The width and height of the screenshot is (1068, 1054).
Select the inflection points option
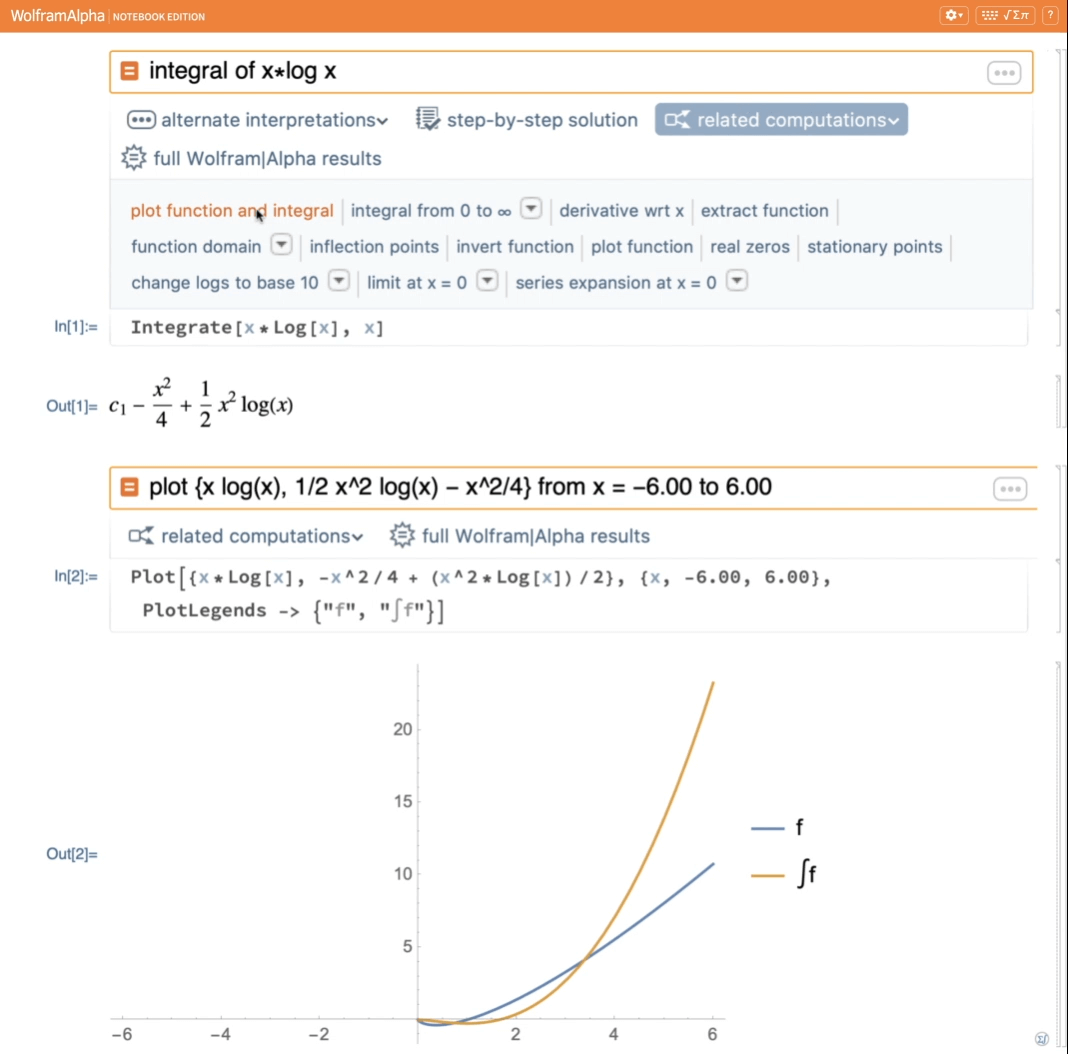tap(374, 246)
